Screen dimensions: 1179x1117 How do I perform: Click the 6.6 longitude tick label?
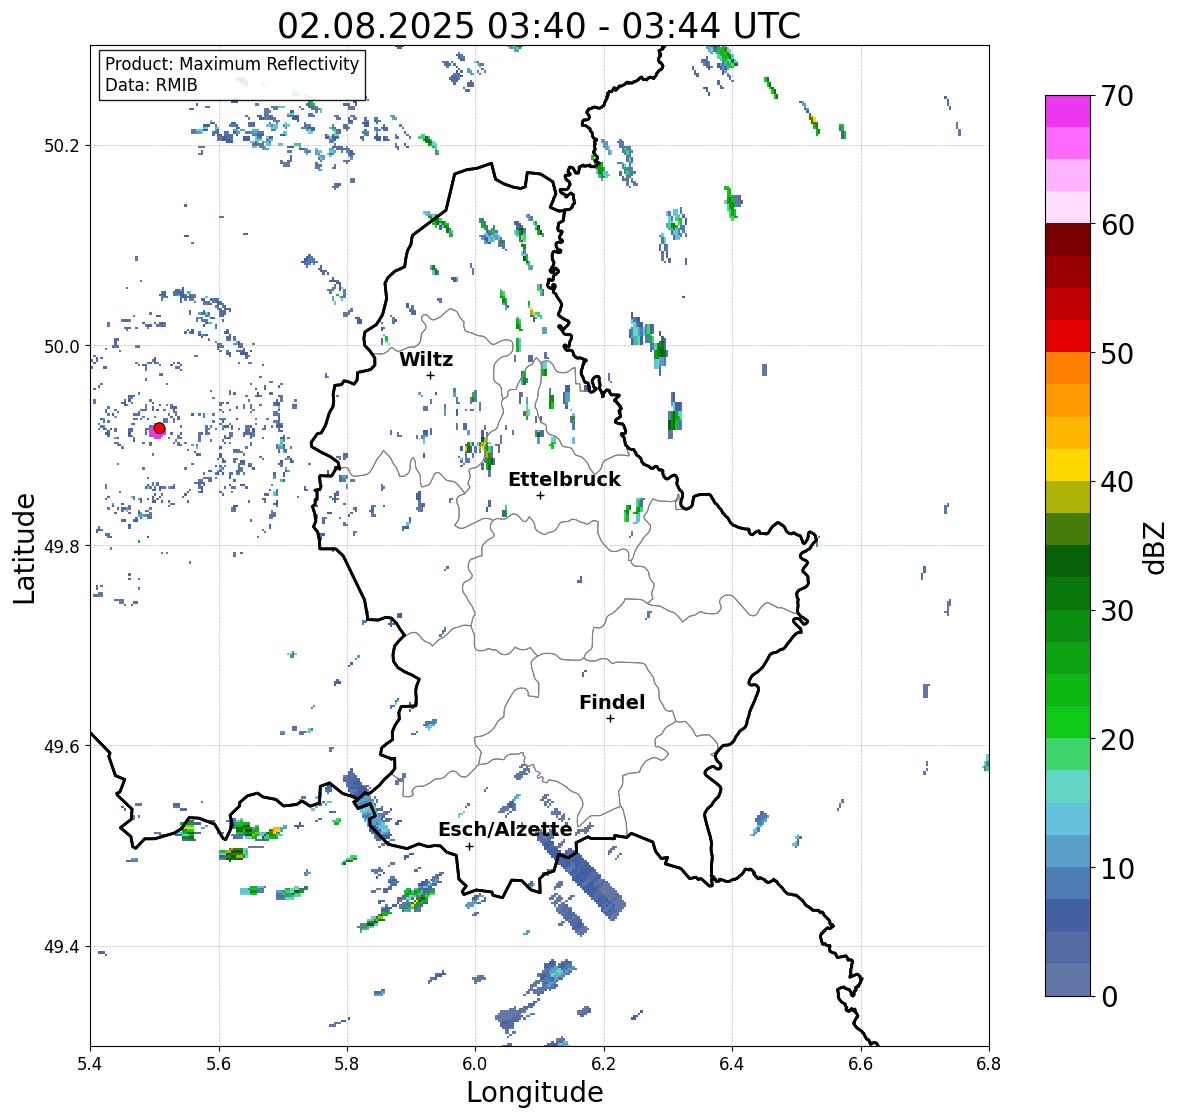[861, 1063]
